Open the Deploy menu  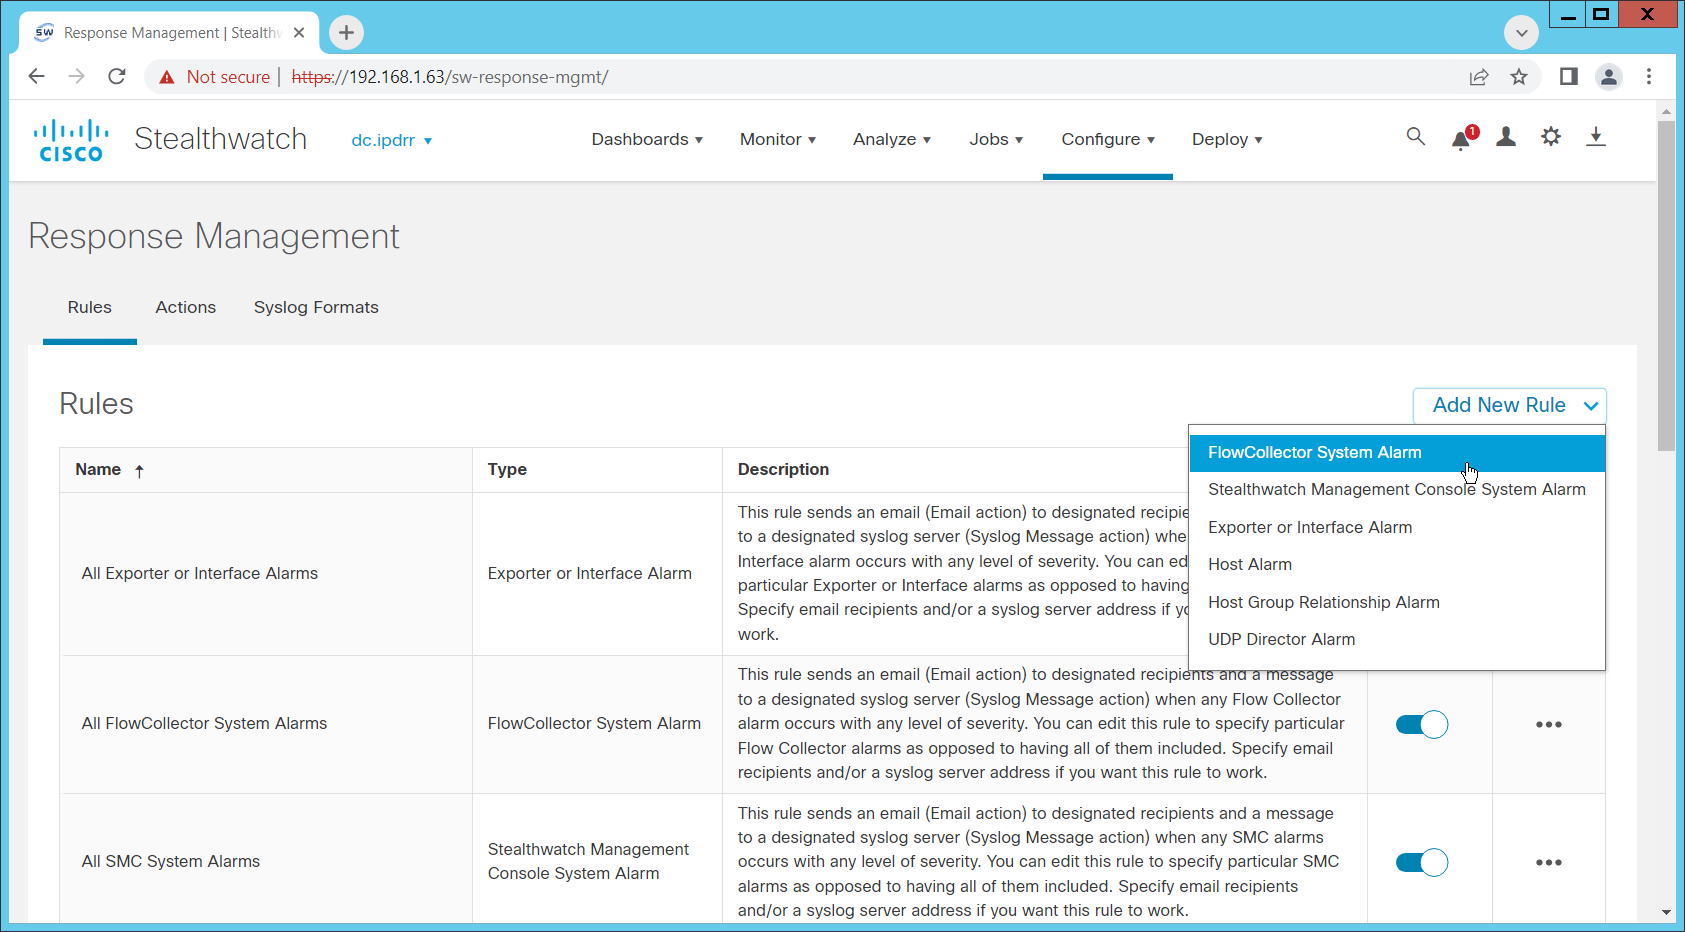(1227, 139)
